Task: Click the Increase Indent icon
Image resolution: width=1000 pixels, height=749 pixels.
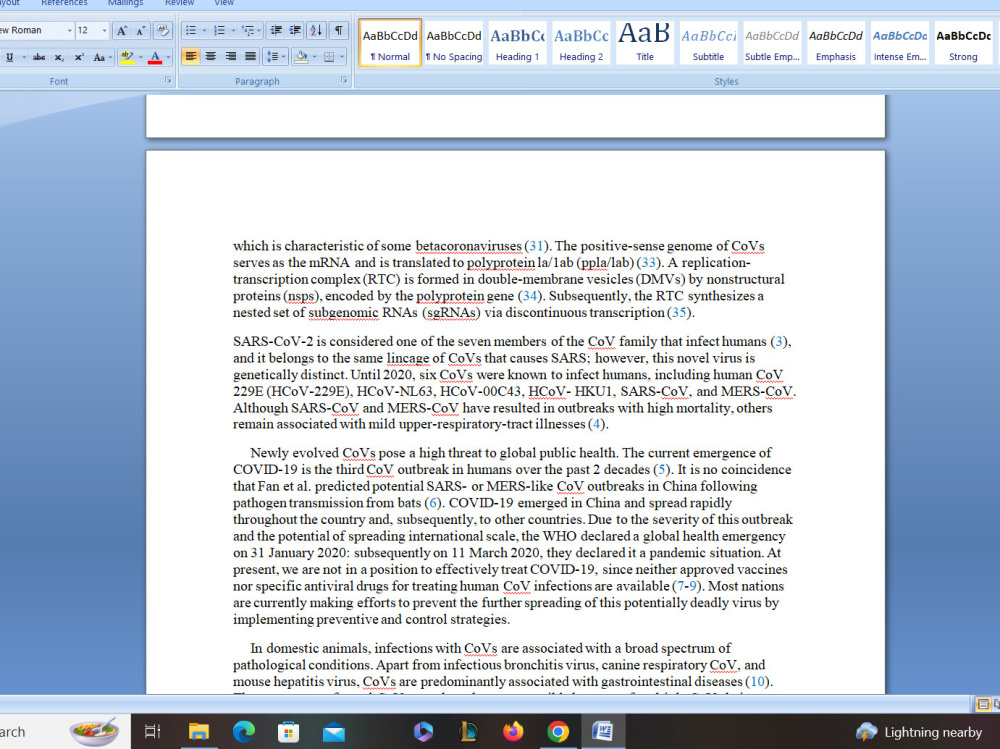Action: click(295, 30)
